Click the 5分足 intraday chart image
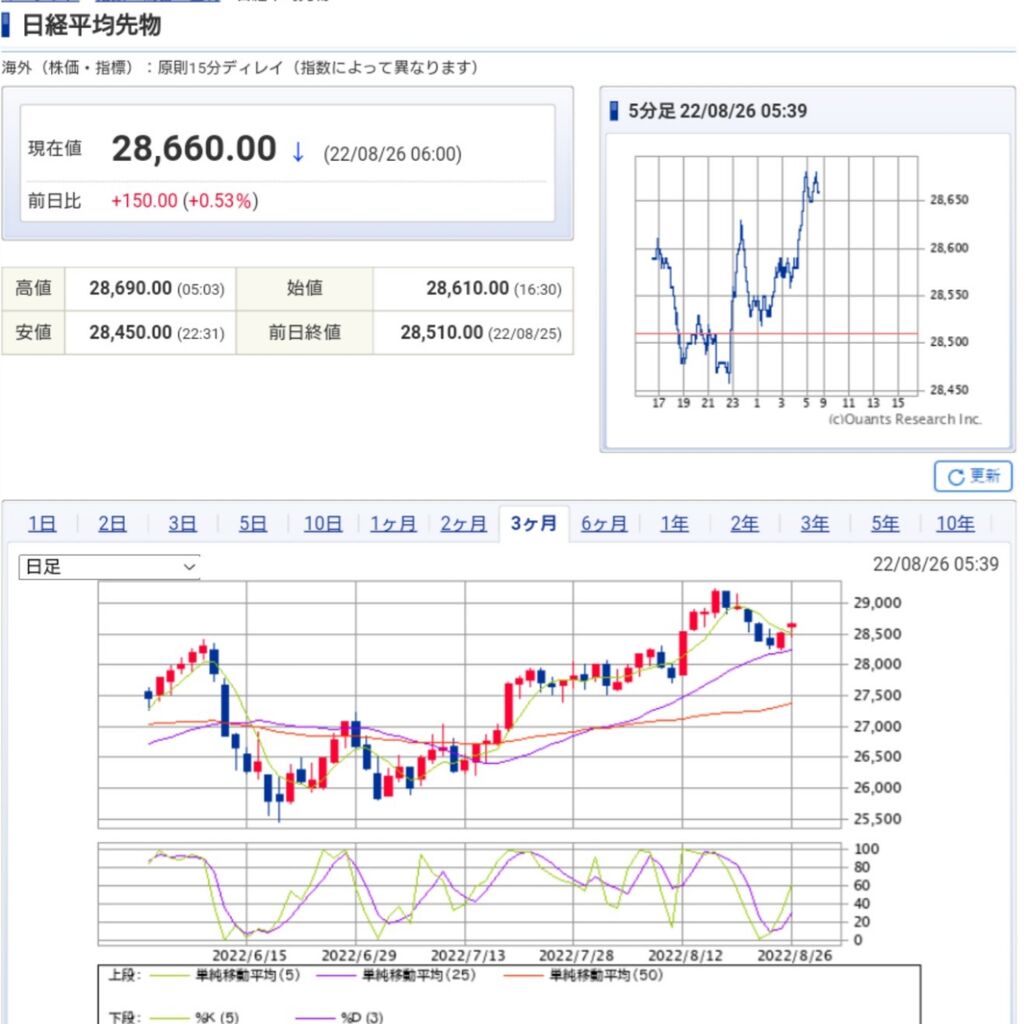The height and width of the screenshot is (1024, 1026). click(x=807, y=291)
